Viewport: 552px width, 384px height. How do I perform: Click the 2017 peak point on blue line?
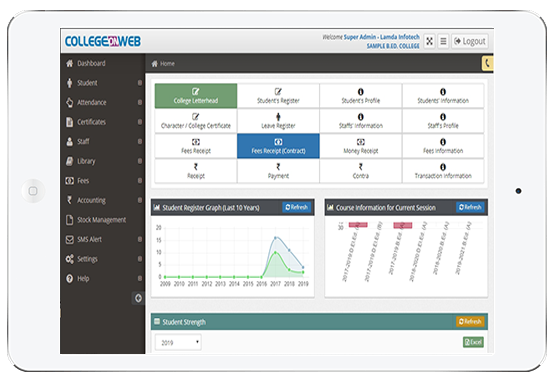pos(275,238)
